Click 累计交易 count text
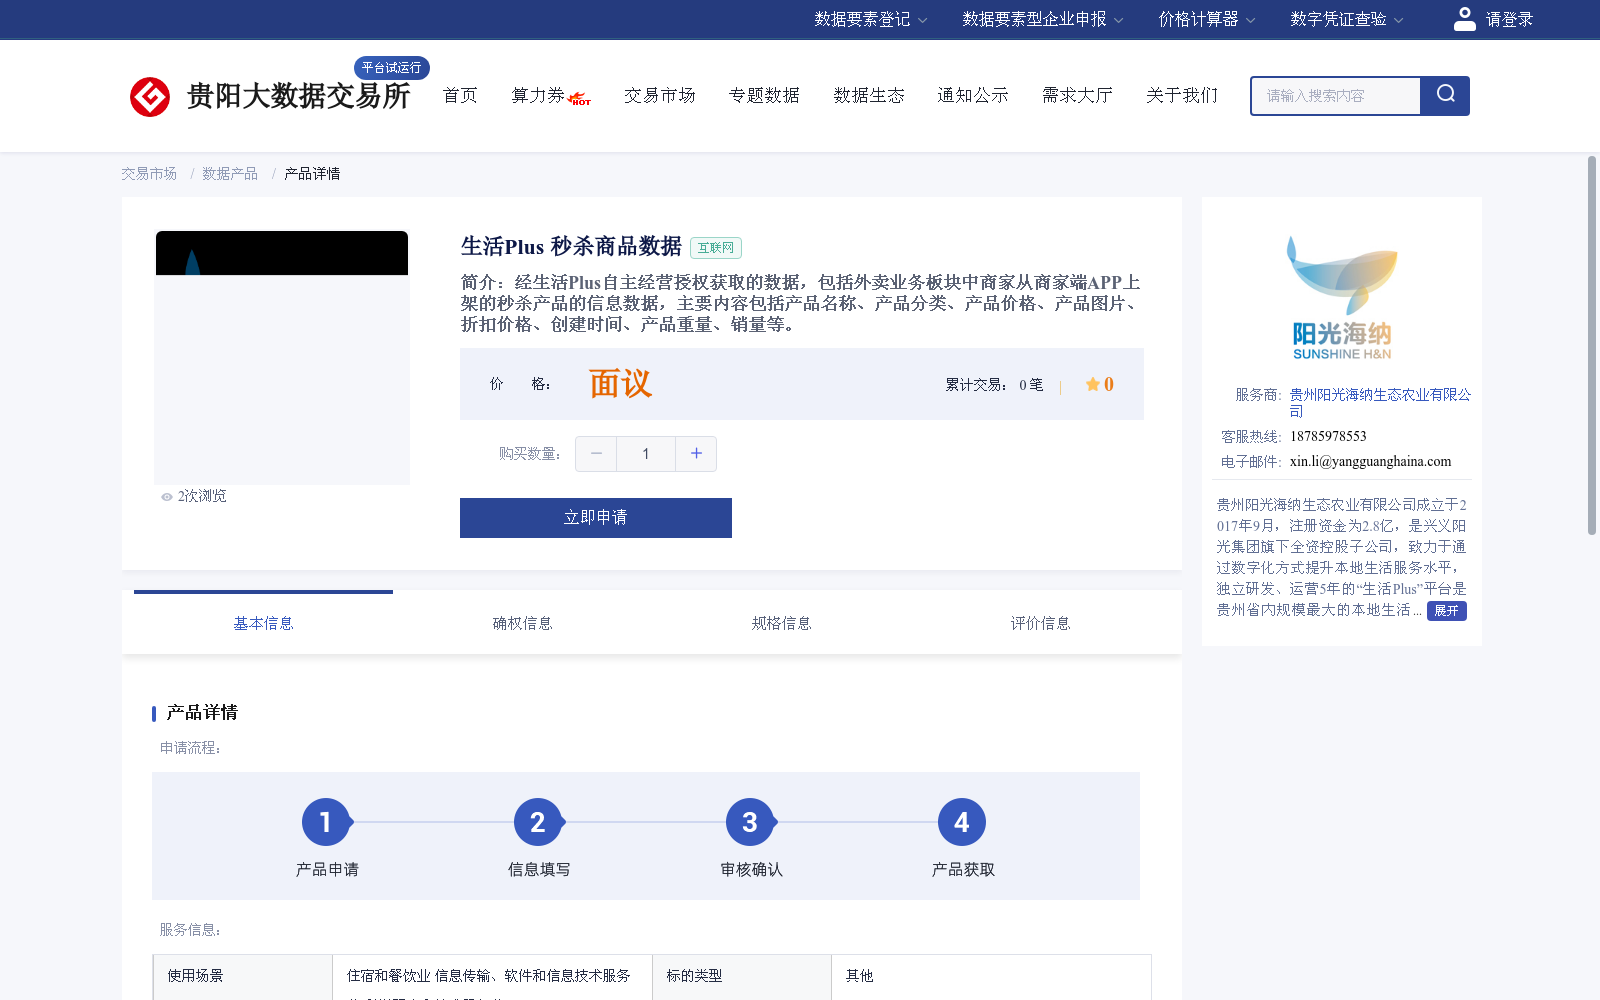 [x=994, y=385]
